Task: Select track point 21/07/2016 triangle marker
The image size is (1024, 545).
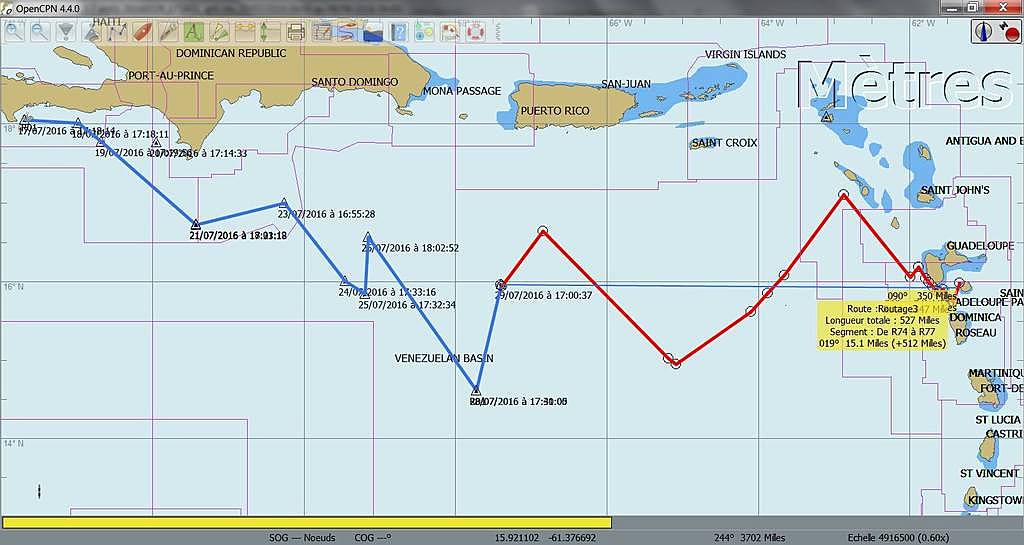Action: tap(195, 225)
